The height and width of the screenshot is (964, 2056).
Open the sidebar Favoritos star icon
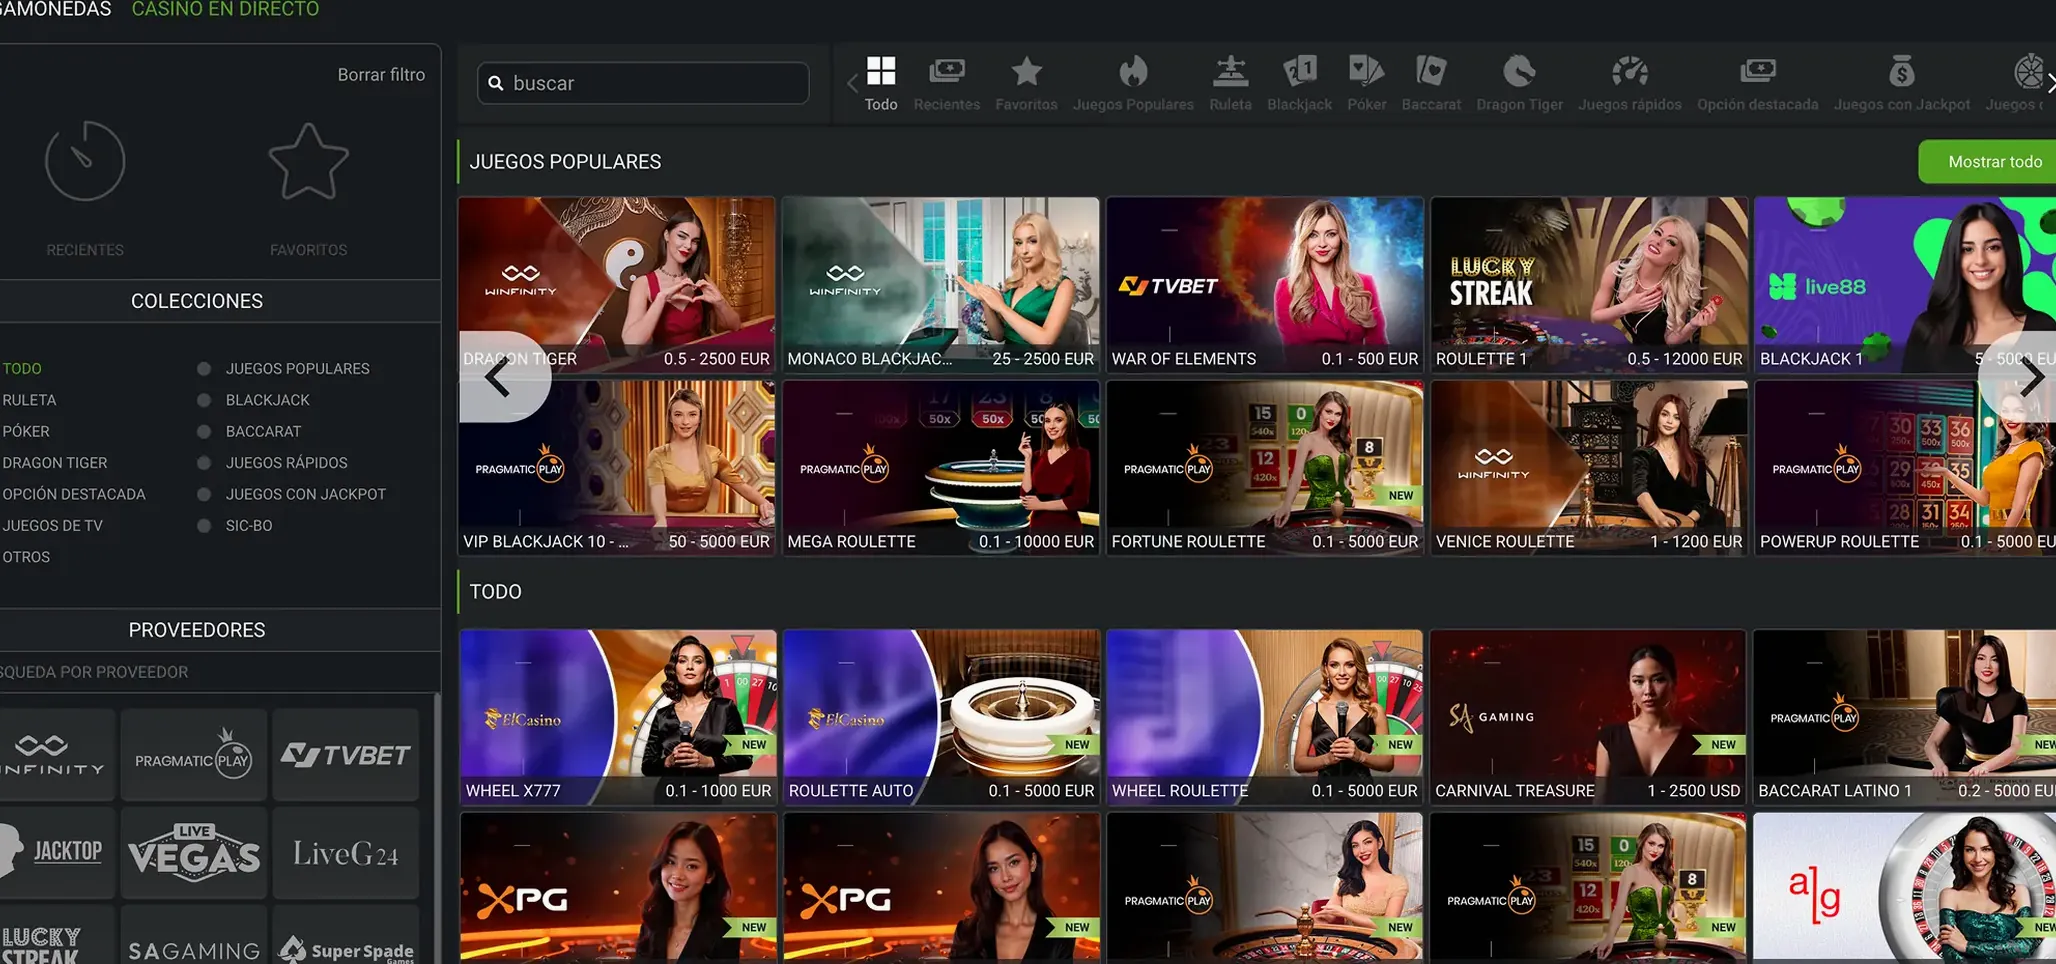[x=308, y=161]
